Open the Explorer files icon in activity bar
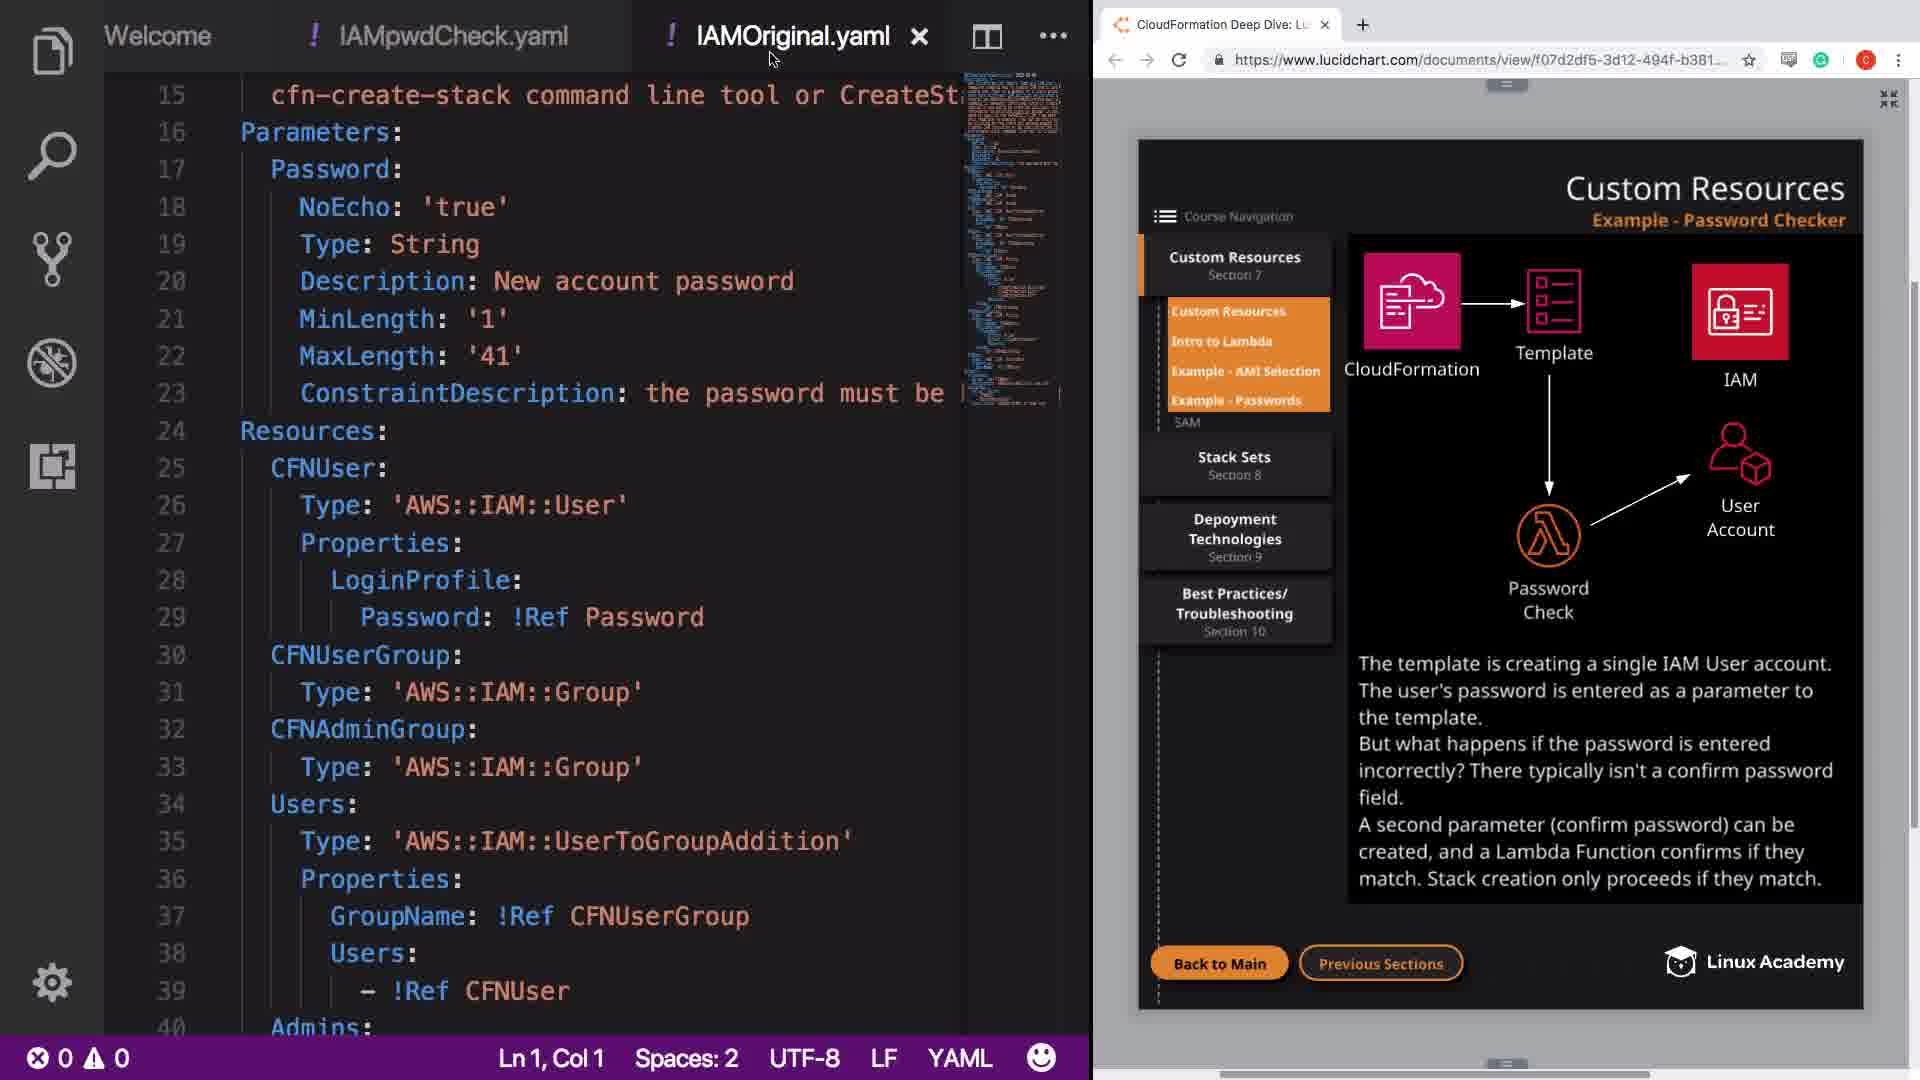 coord(52,51)
